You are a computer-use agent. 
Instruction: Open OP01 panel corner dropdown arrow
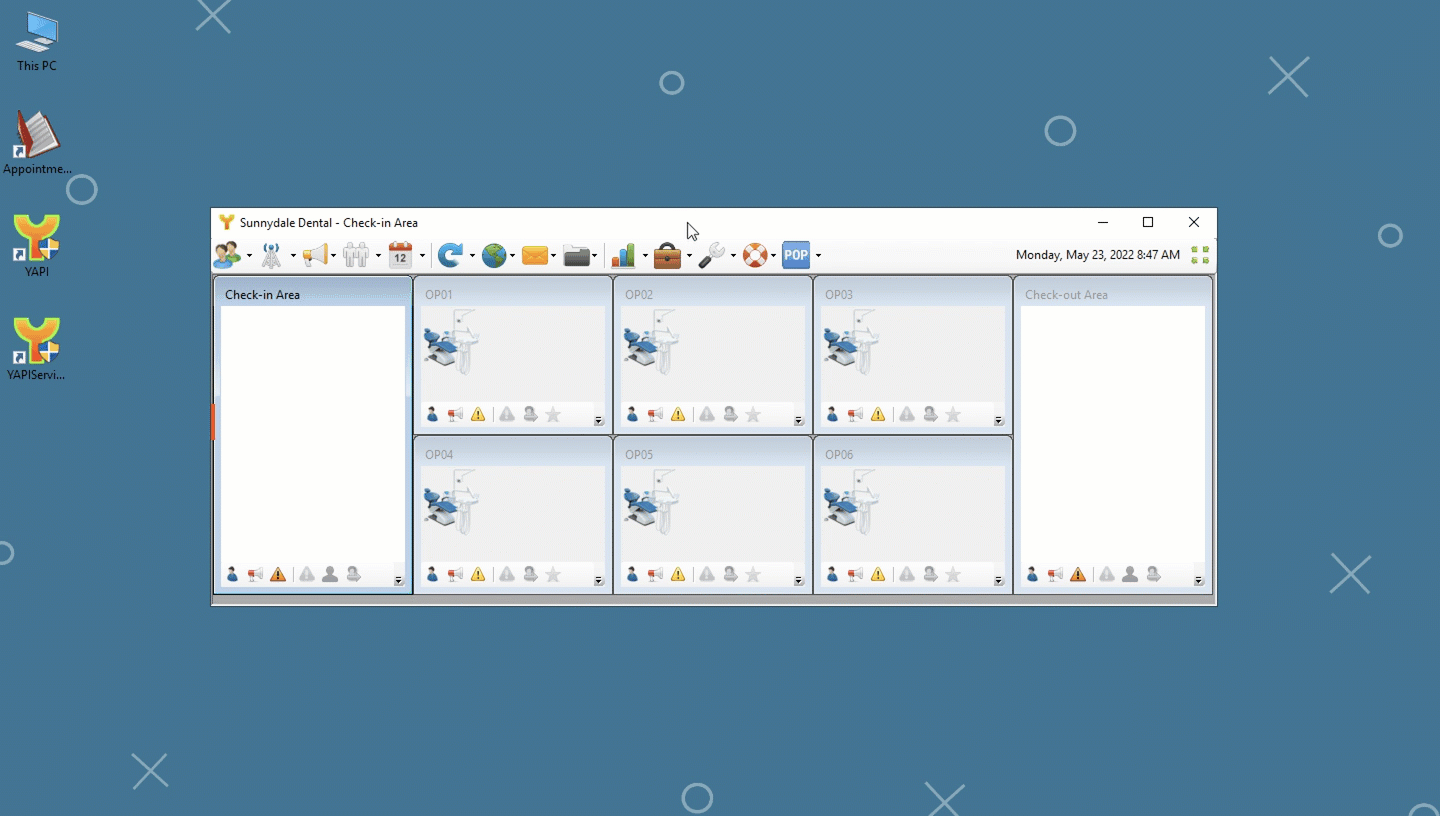coord(599,421)
